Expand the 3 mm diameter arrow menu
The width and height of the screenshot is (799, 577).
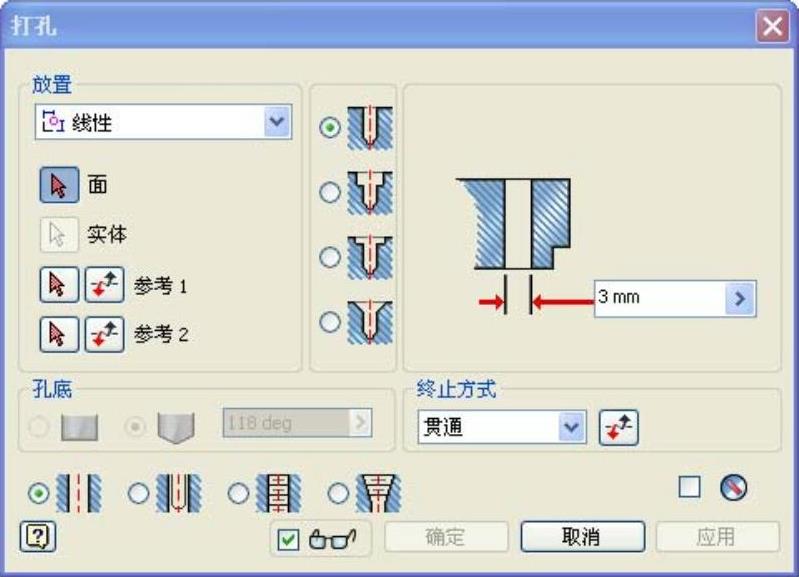pos(740,298)
